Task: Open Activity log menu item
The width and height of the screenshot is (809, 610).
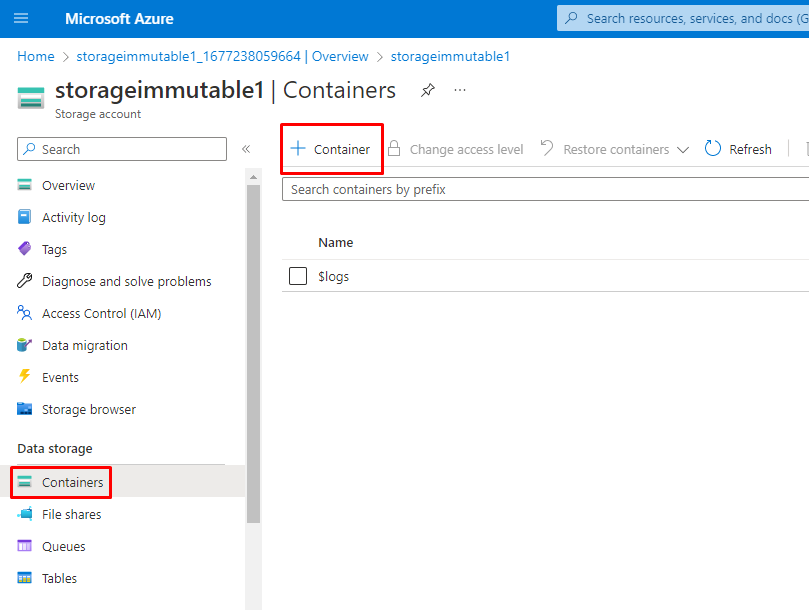Action: coord(74,217)
